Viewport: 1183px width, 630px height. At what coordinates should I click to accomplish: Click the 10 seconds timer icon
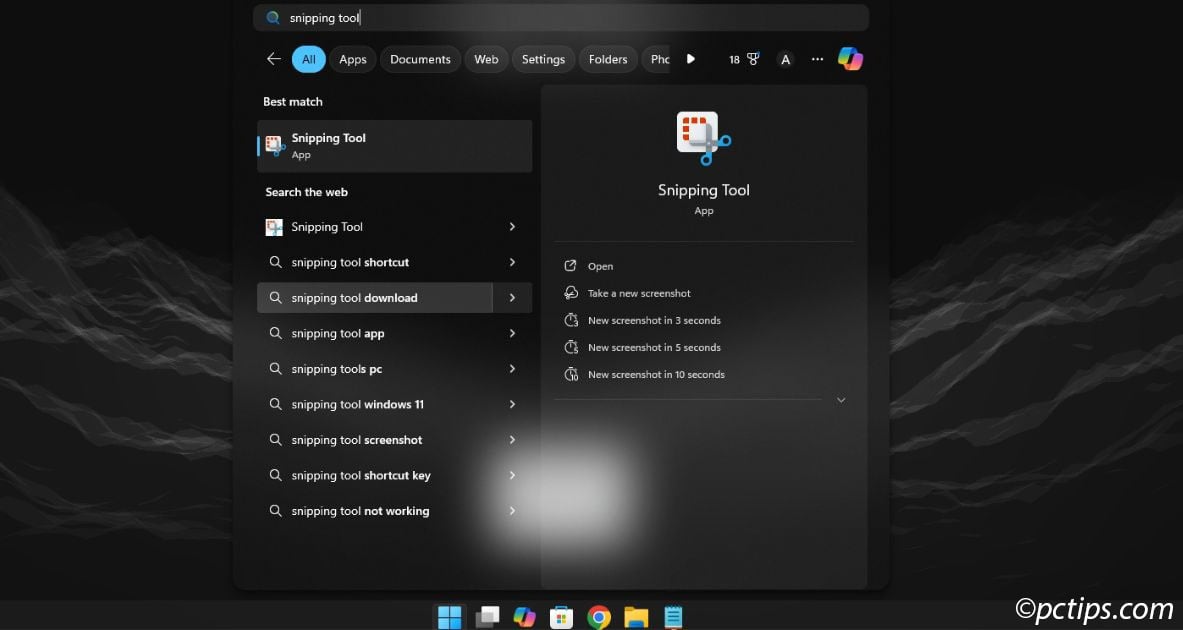[x=571, y=374]
